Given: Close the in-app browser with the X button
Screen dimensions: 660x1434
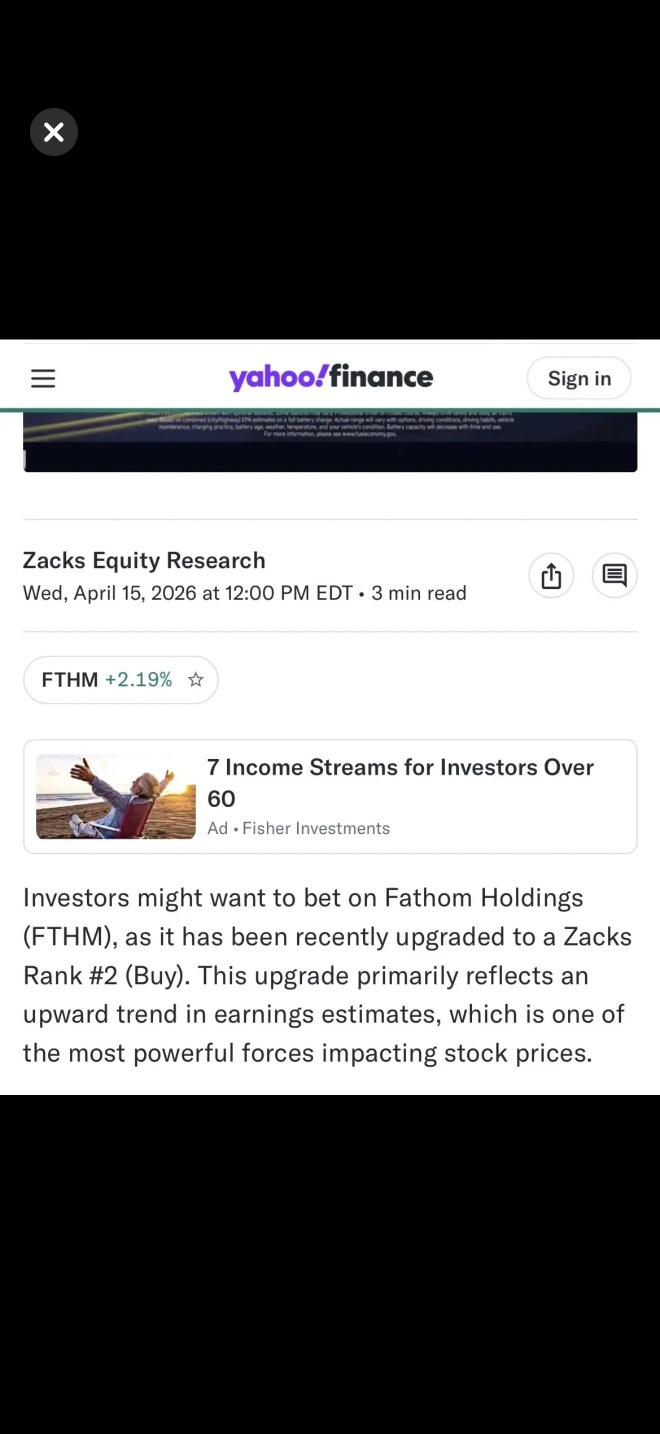Looking at the screenshot, I should pos(54,132).
